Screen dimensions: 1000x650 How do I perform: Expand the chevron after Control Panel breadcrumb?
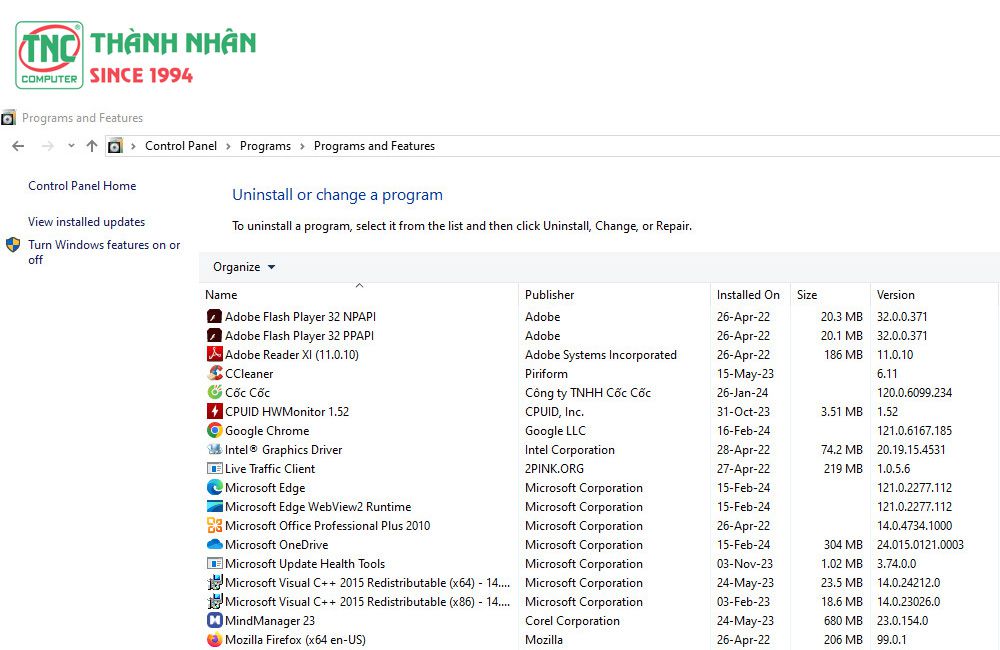coord(228,146)
